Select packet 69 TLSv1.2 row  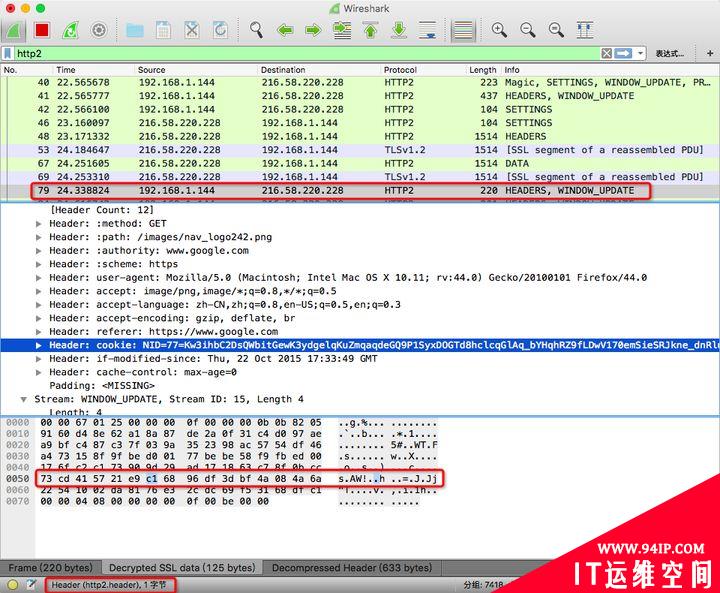tap(360, 177)
